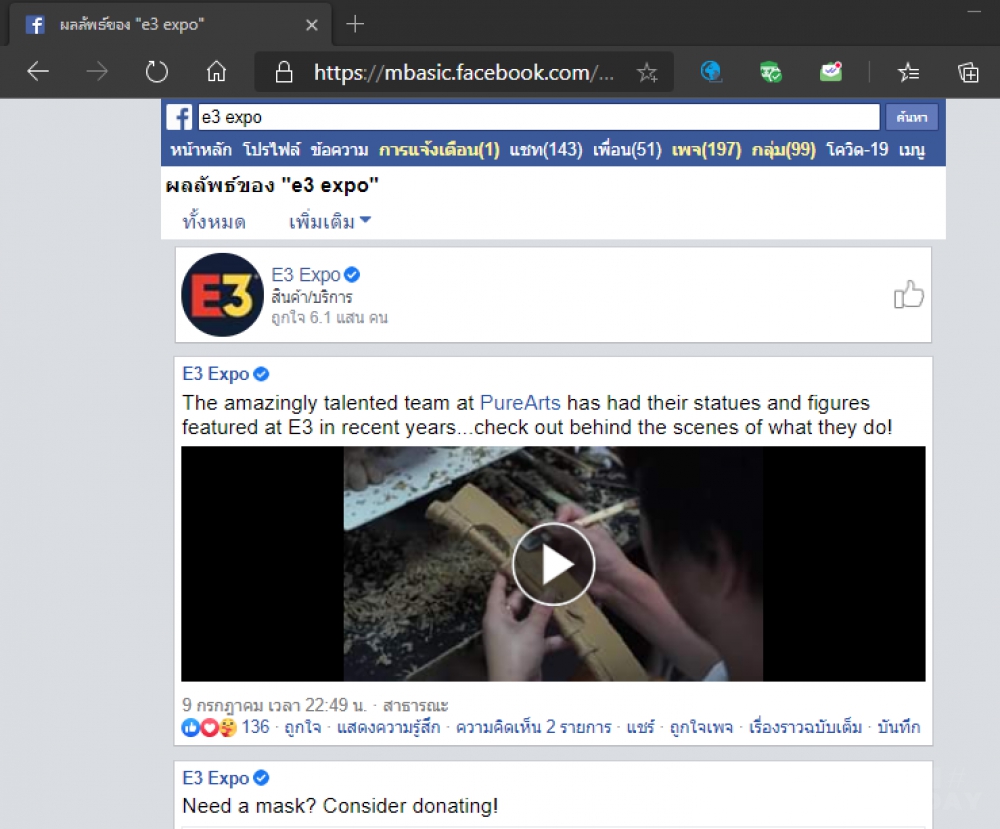Open เพื่อน(51) friends link
The image size is (1000, 829).
628,149
